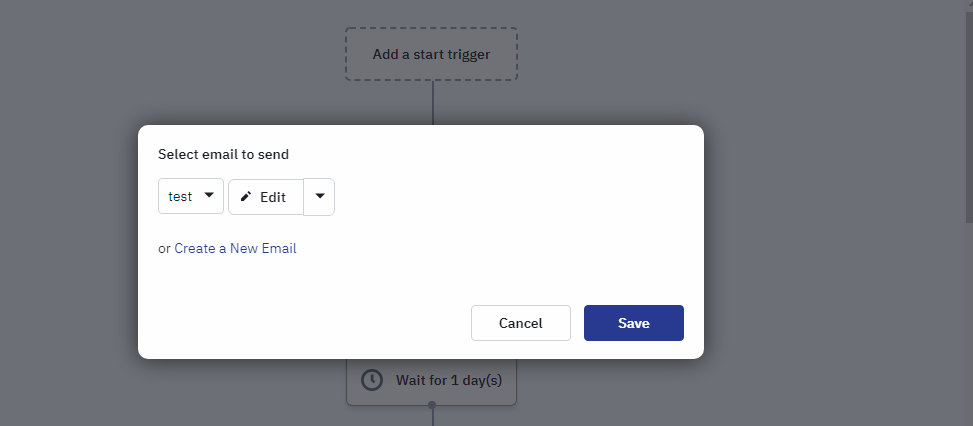
Task: Click the "Select email to send" heading
Action: pyautogui.click(x=223, y=154)
